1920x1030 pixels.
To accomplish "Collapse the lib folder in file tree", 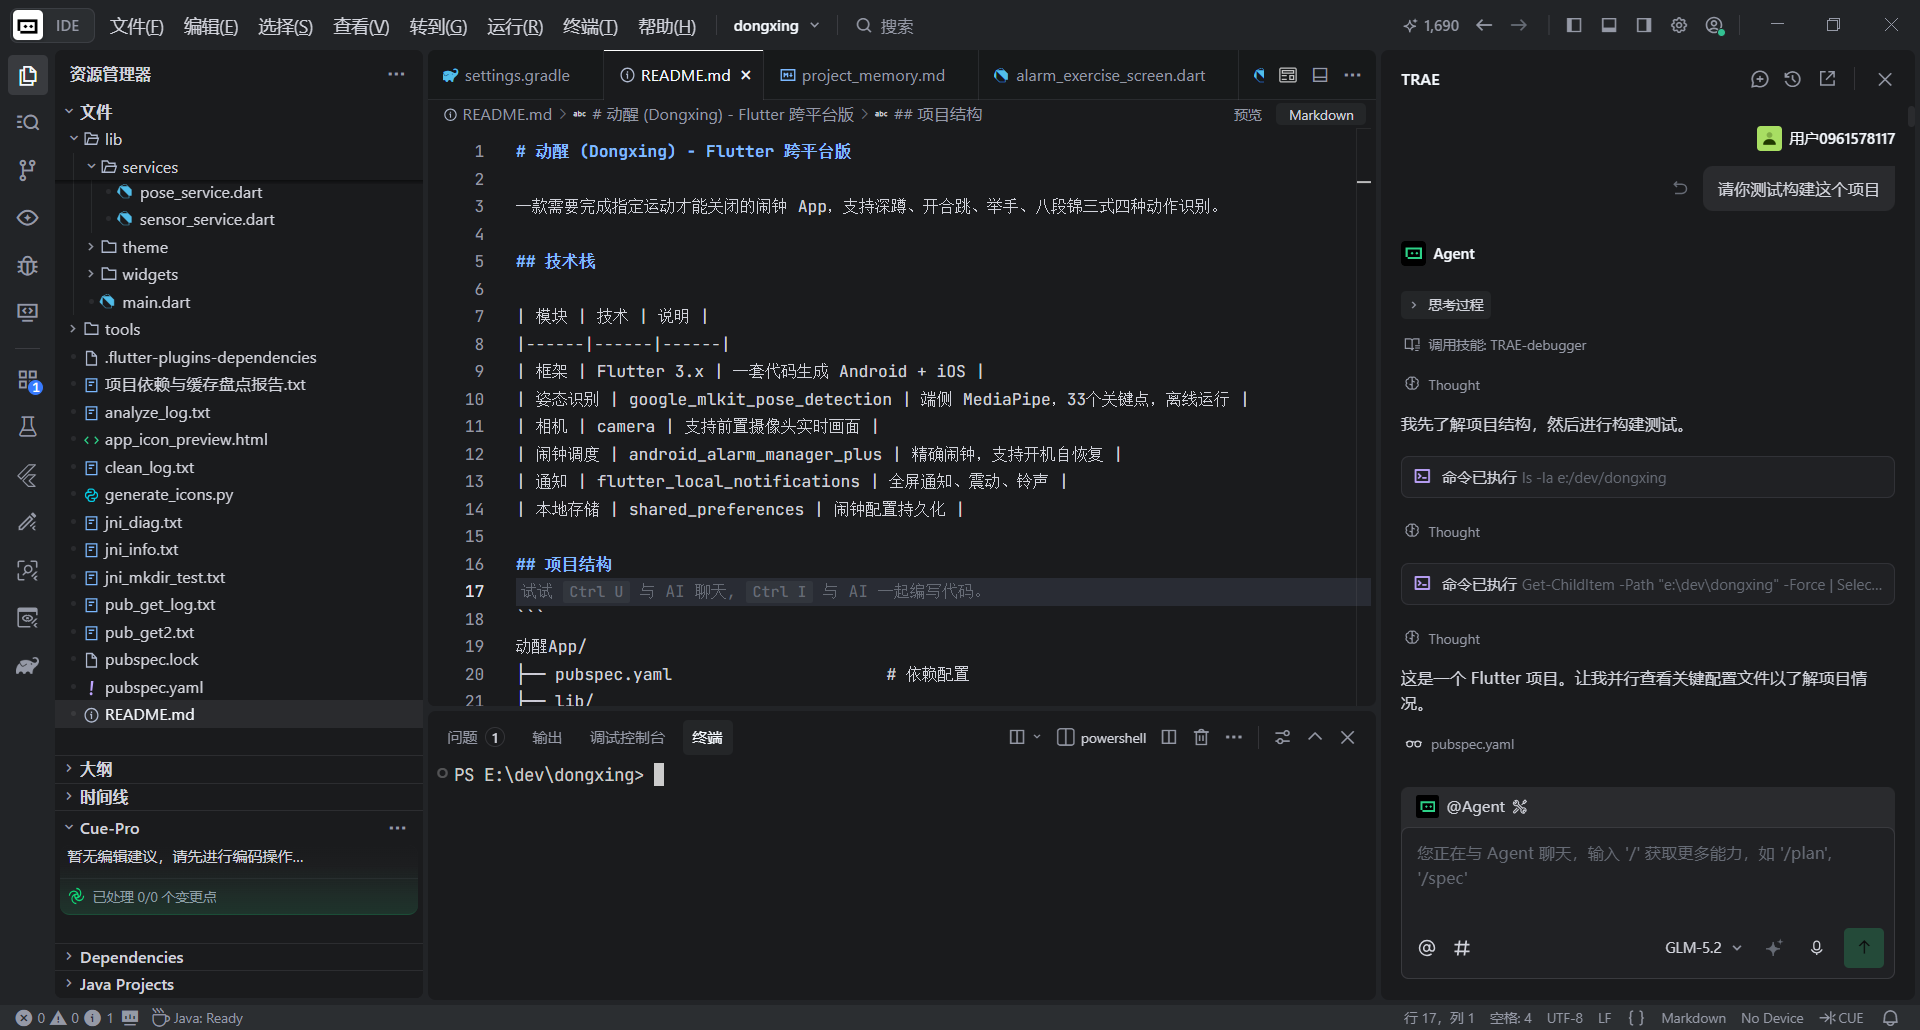I will point(74,139).
